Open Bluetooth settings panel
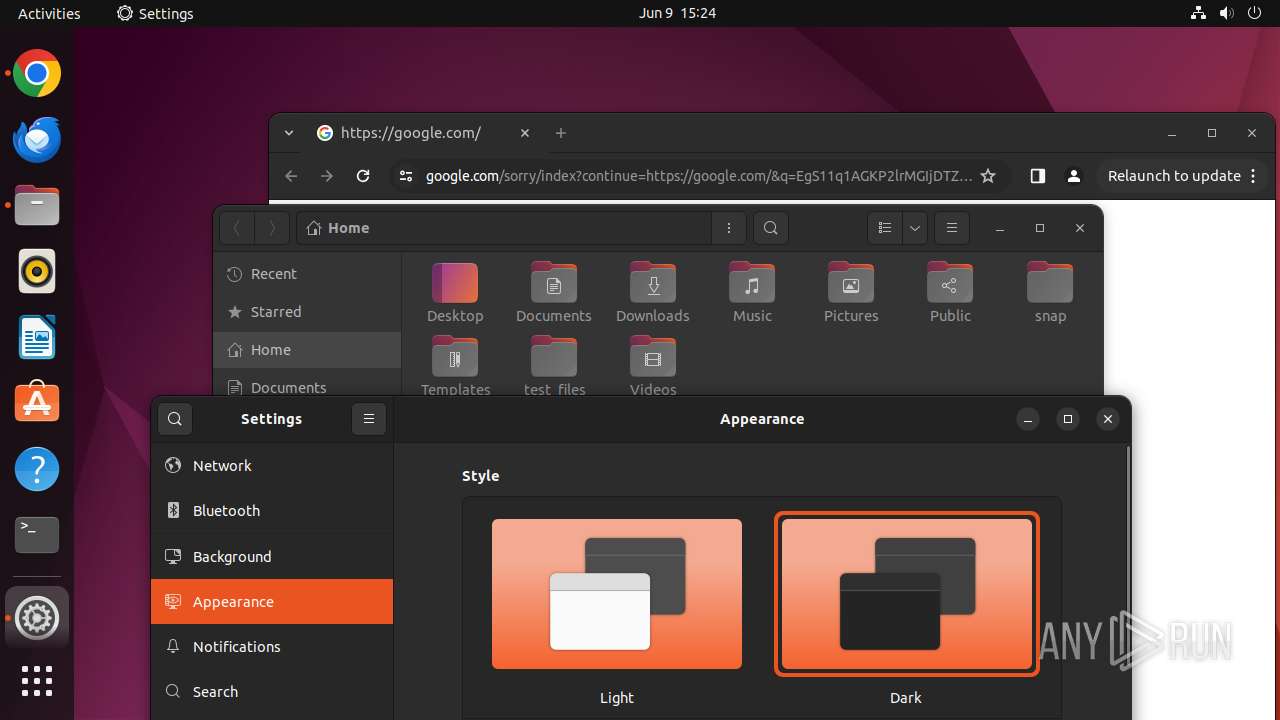 tap(272, 511)
